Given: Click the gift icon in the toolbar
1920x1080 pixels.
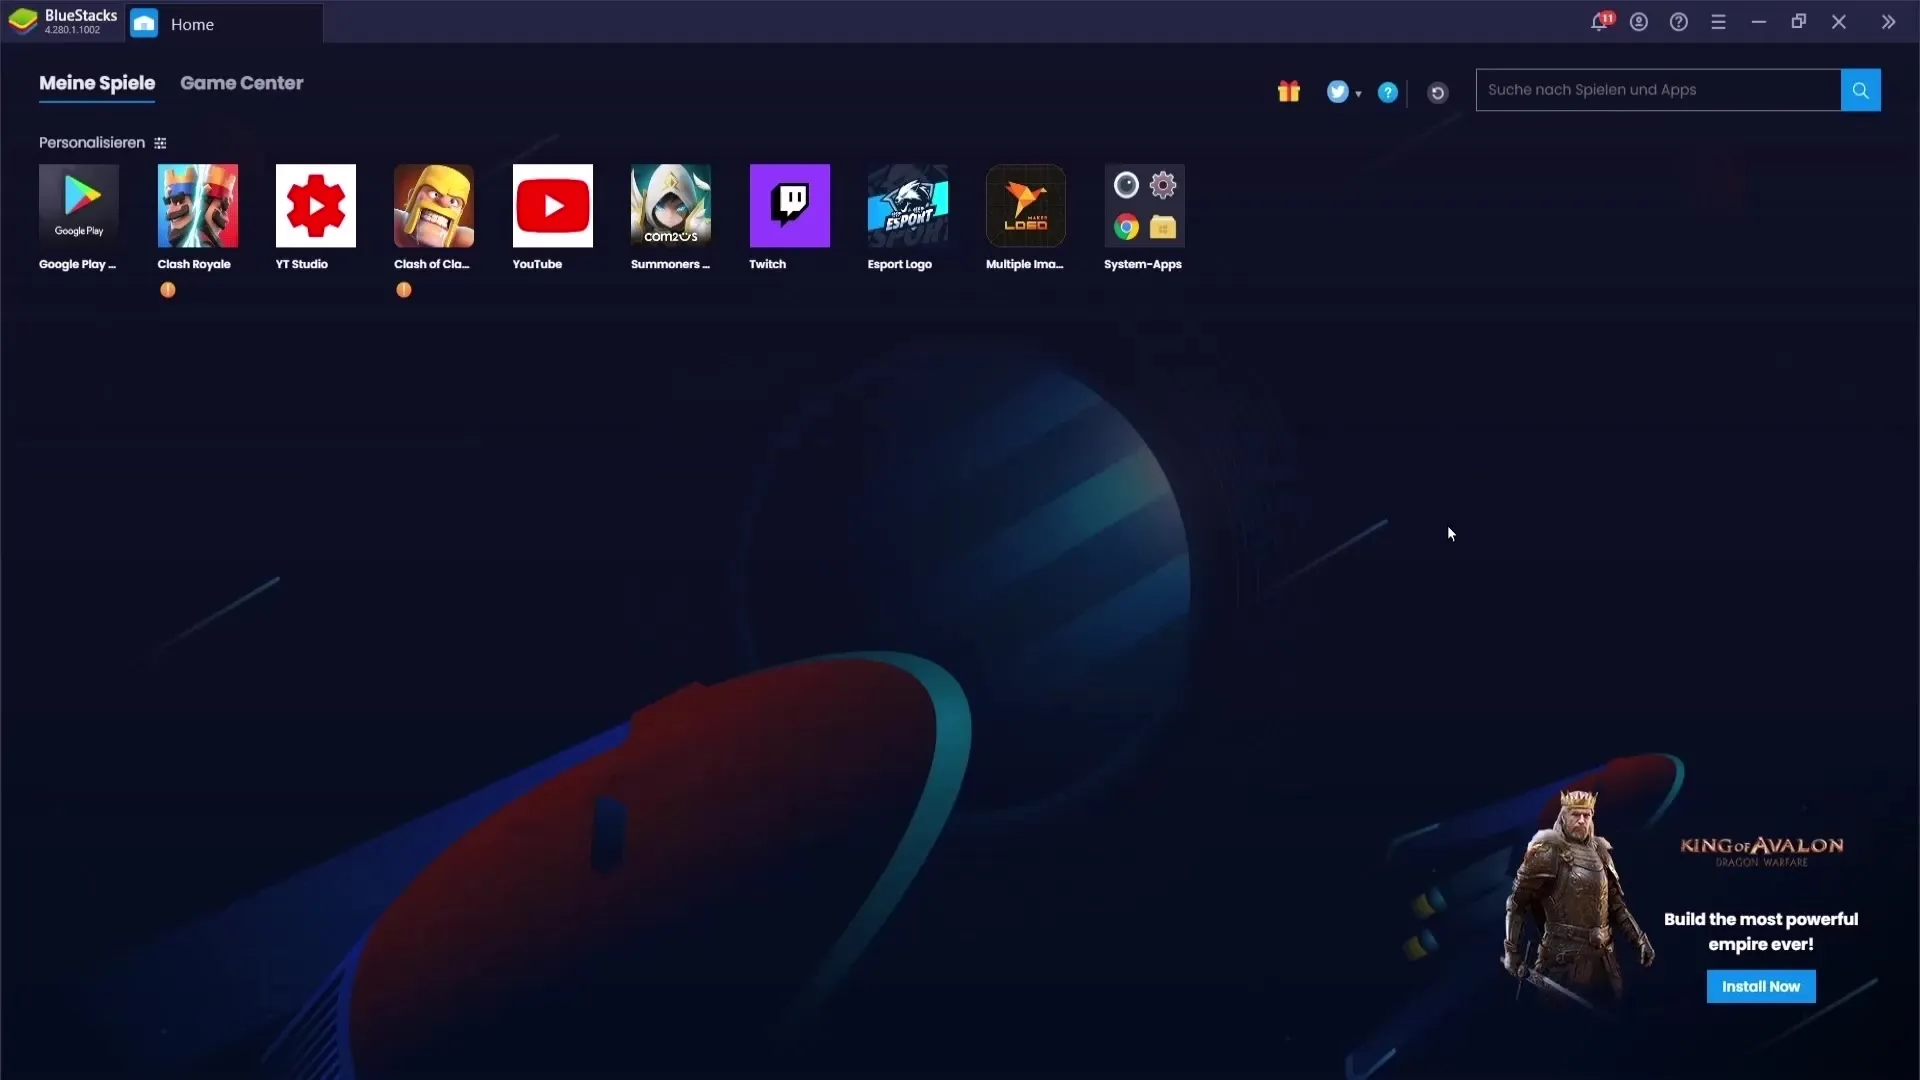Looking at the screenshot, I should pyautogui.click(x=1288, y=91).
